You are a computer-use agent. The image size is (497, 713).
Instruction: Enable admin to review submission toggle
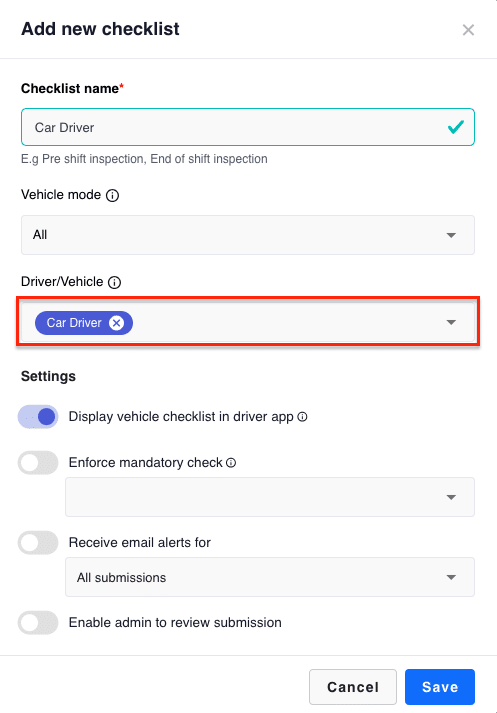point(38,623)
